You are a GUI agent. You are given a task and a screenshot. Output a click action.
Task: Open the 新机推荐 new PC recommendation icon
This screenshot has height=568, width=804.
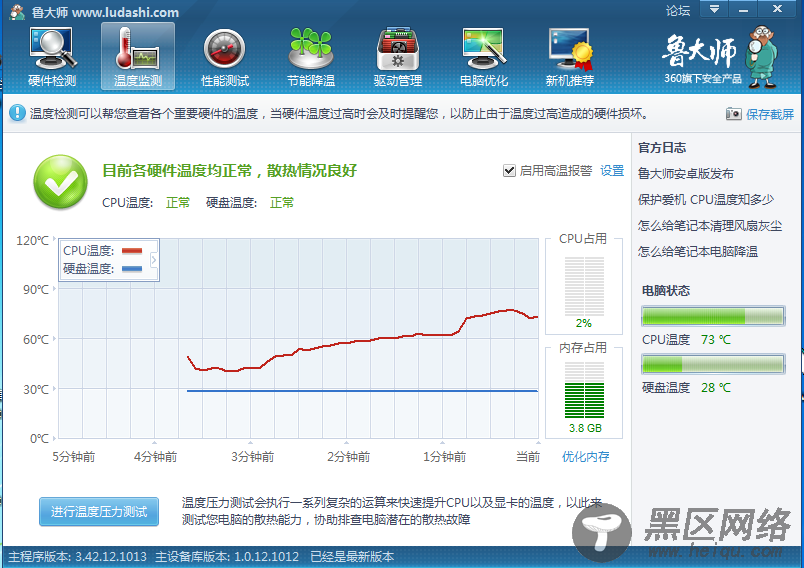click(x=570, y=57)
